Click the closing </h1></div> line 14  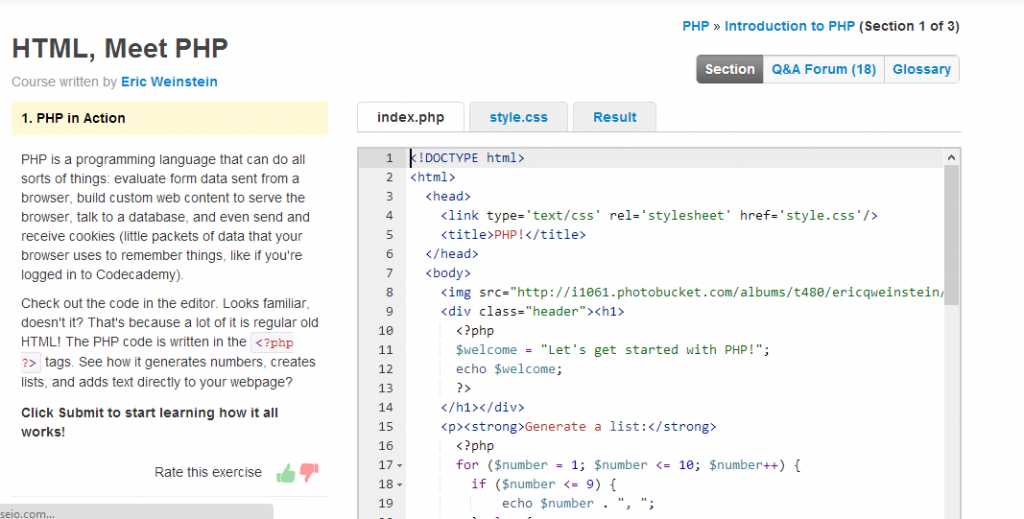[x=483, y=407]
